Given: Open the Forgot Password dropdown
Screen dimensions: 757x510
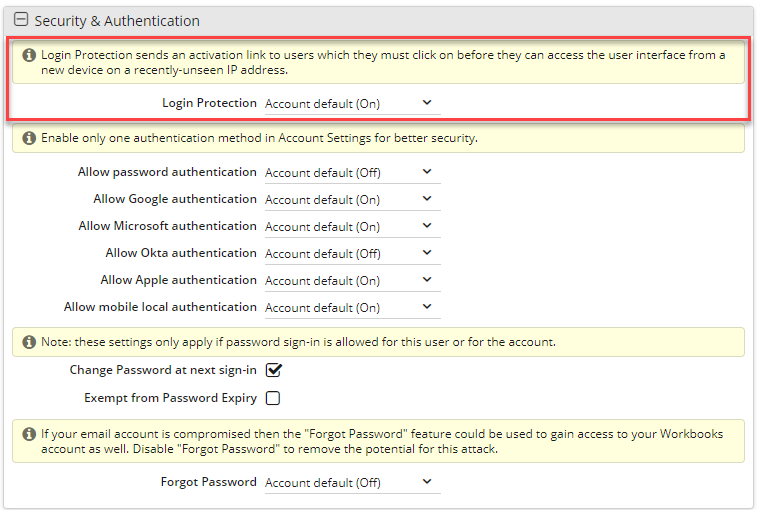Looking at the screenshot, I should tap(352, 482).
